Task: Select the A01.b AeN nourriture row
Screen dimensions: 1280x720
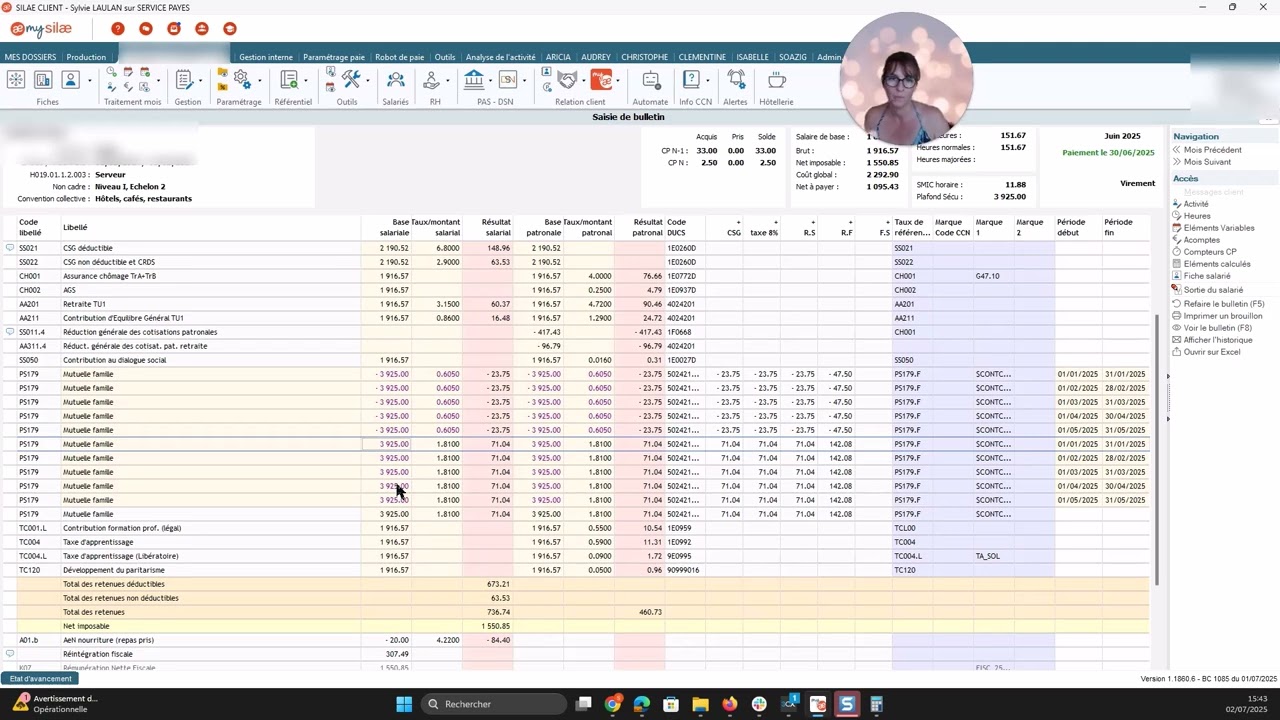Action: (575, 640)
